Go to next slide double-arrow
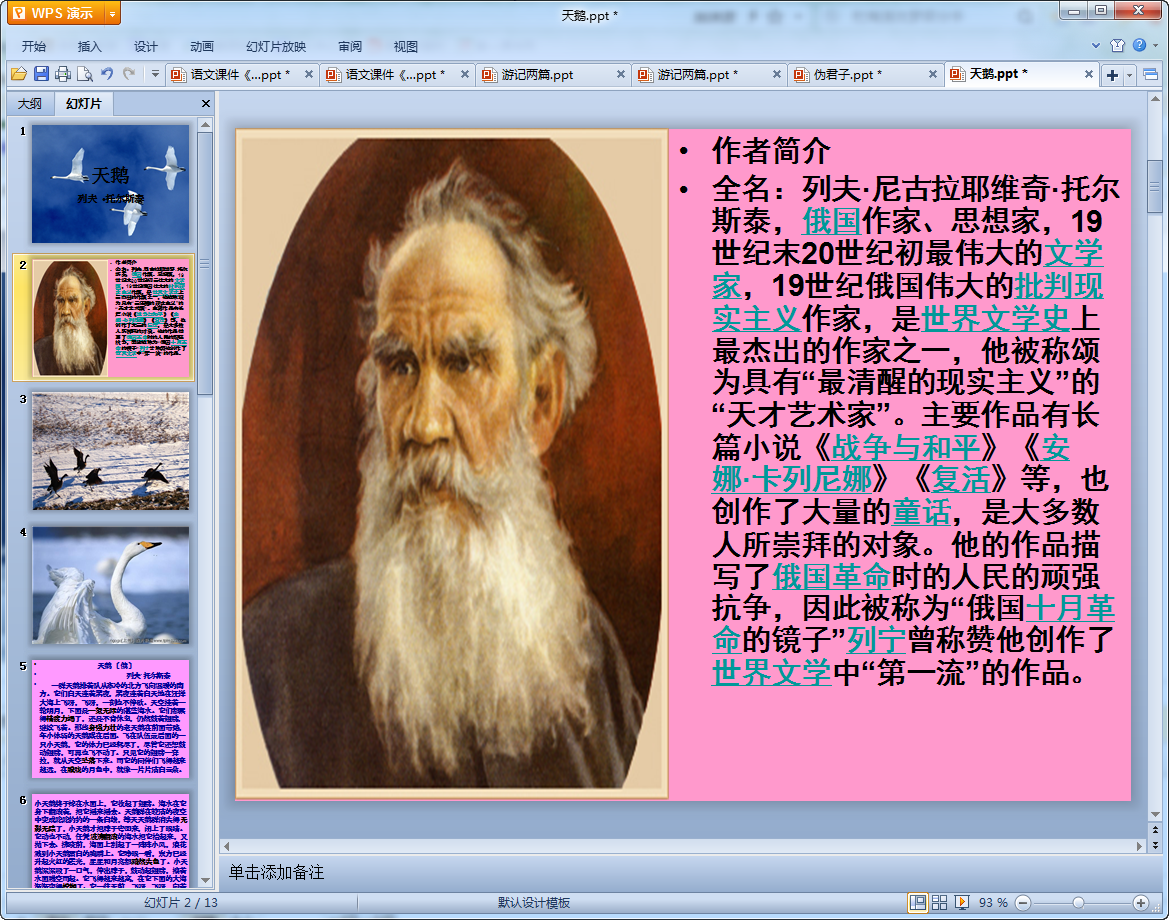The height and width of the screenshot is (920, 1169). 1156,845
